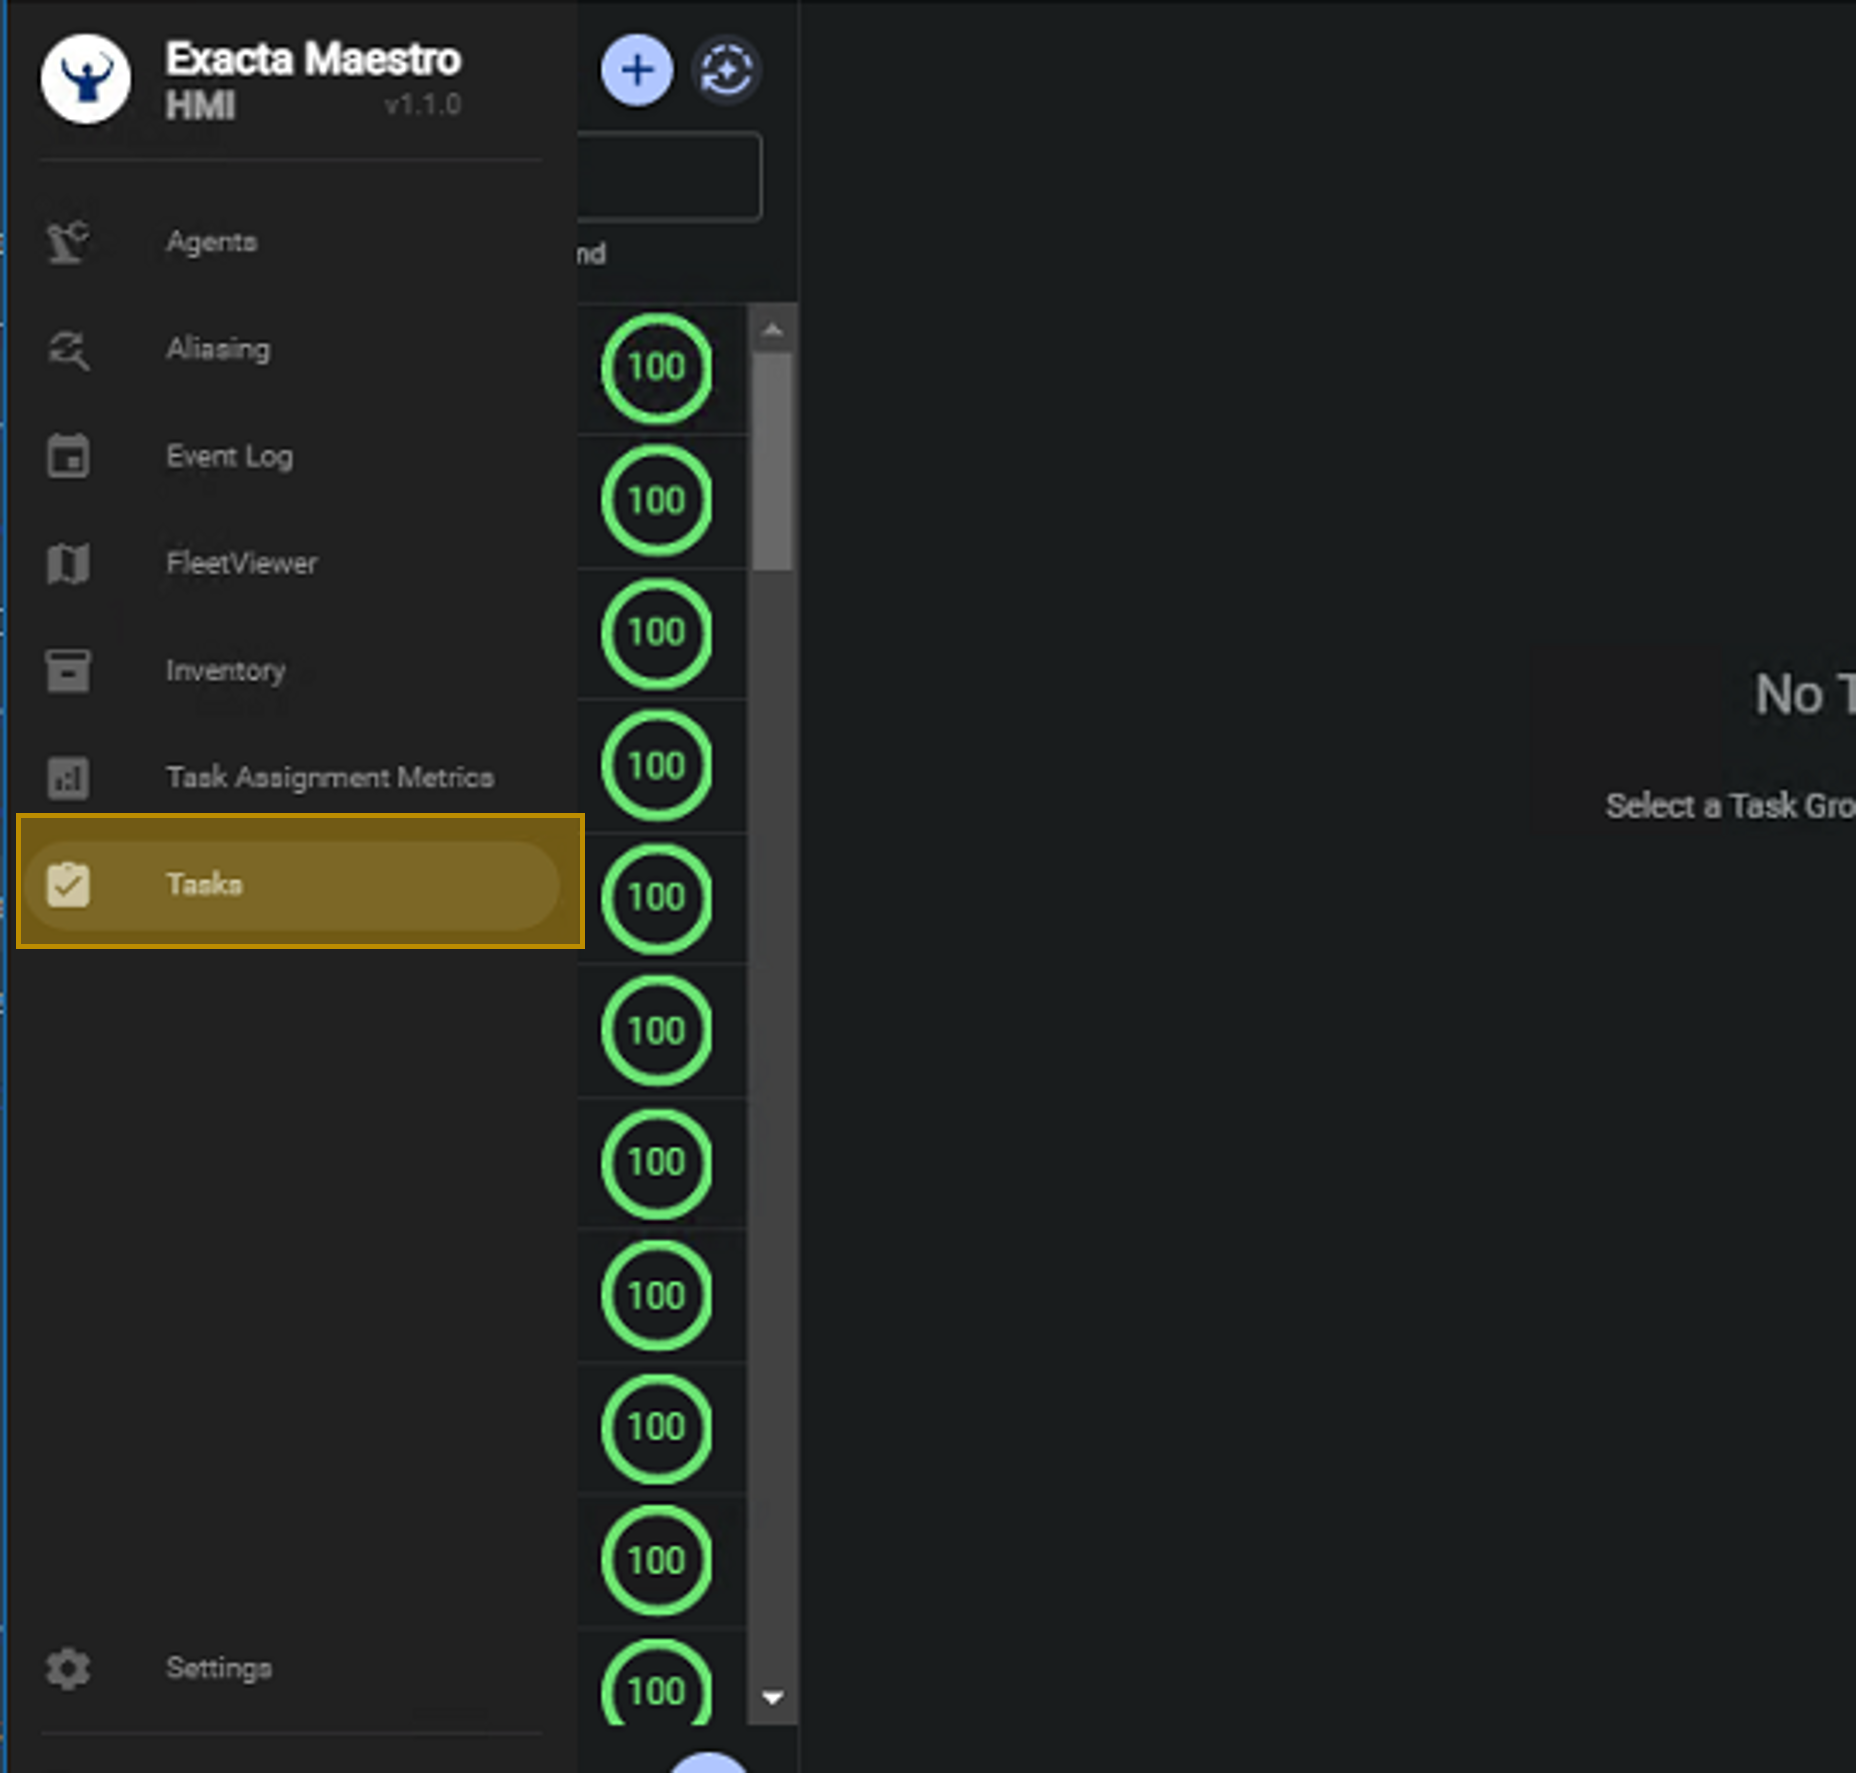Click the task list scroll-up arrow
The image size is (1856, 1773).
(x=772, y=329)
